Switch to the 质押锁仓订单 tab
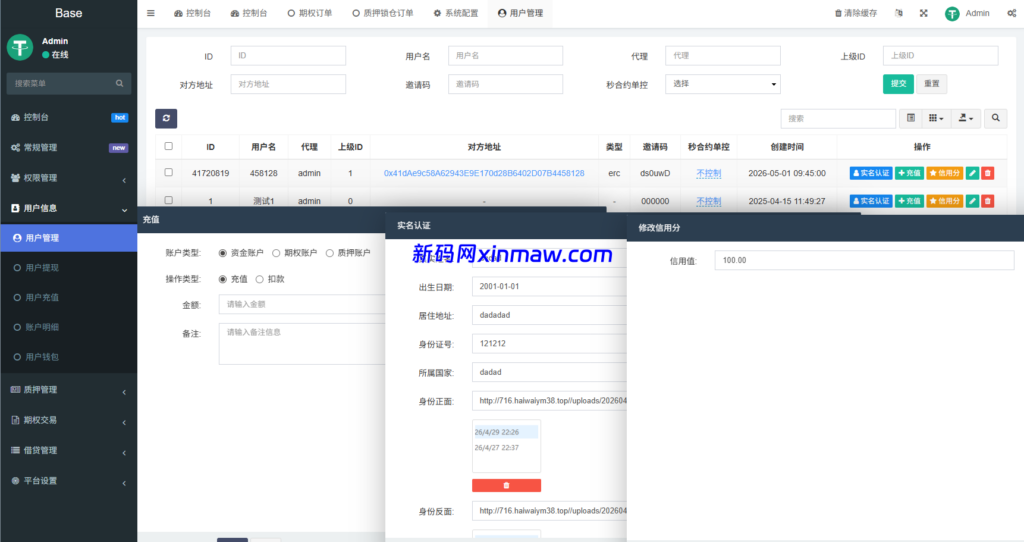Image resolution: width=1024 pixels, height=542 pixels. 383,13
